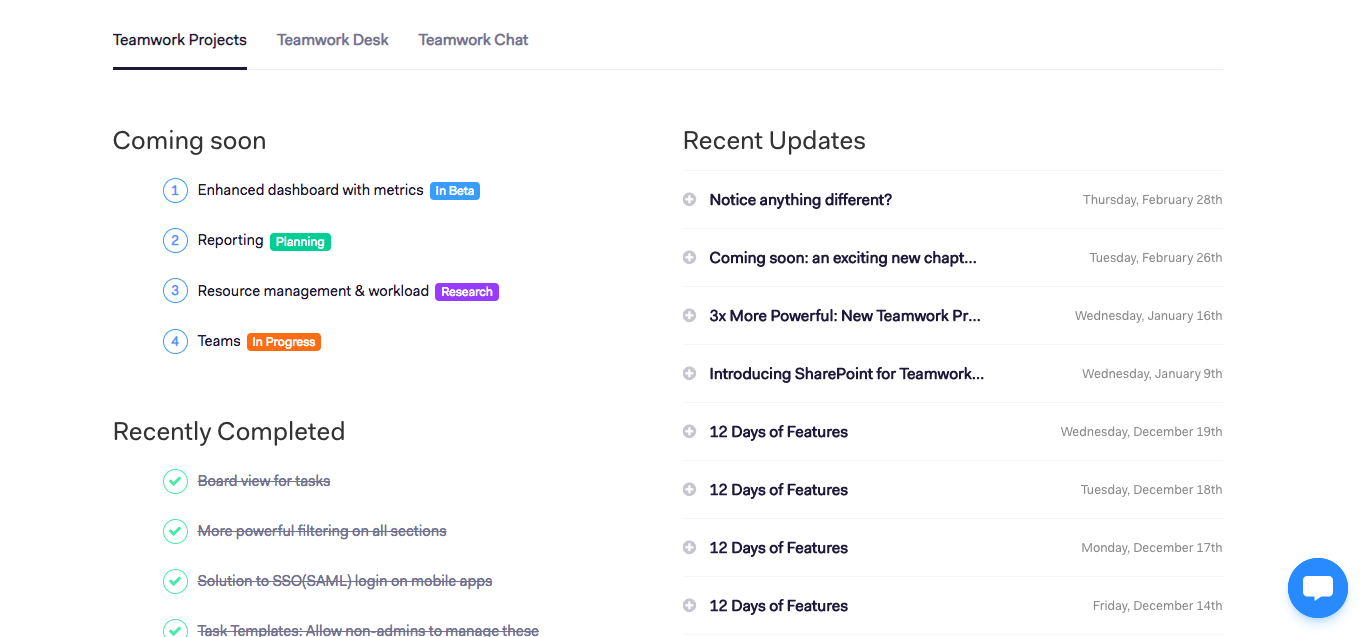This screenshot has width=1362, height=637.
Task: Click checkmark beside Board view for tasks
Action: click(175, 481)
